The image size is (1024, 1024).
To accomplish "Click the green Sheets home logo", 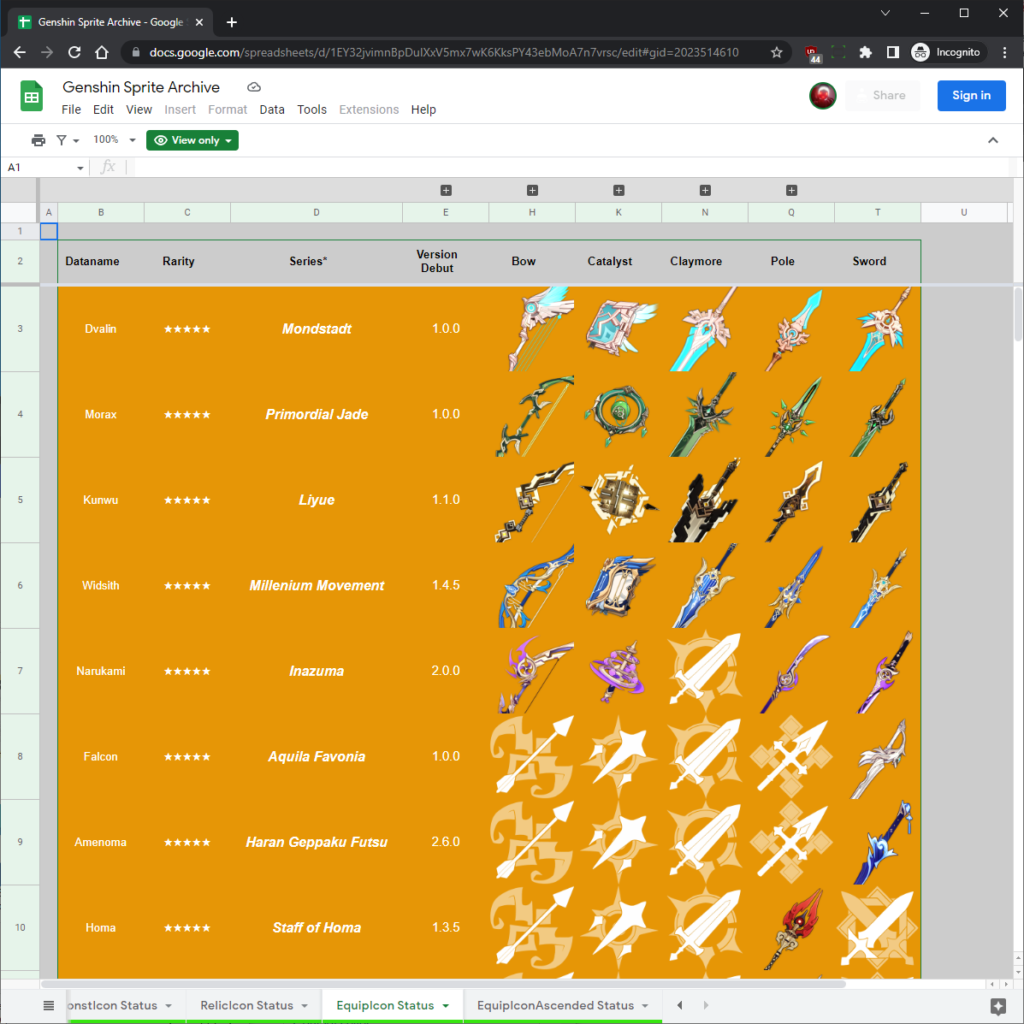I will click(x=31, y=96).
